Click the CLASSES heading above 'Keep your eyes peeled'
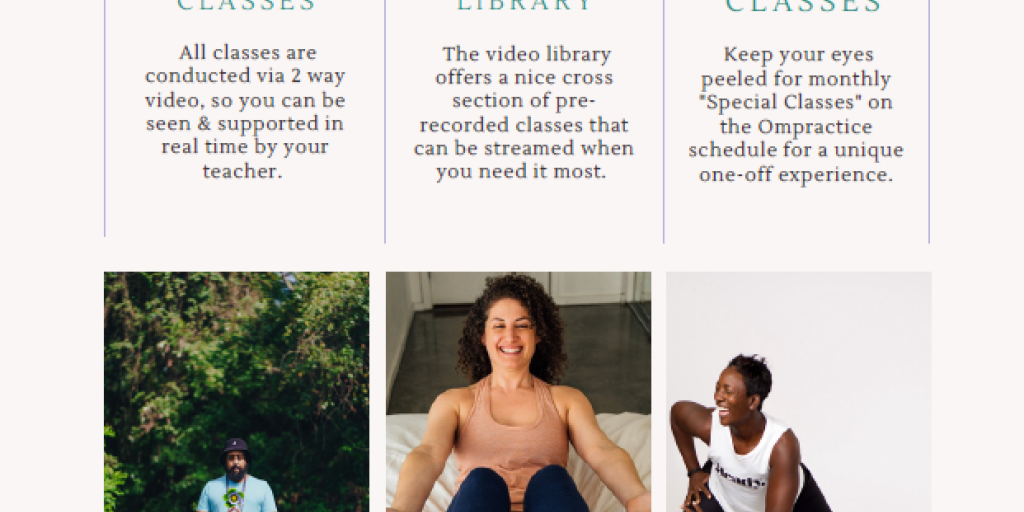Screen dimensions: 1024x512 click(x=804, y=5)
